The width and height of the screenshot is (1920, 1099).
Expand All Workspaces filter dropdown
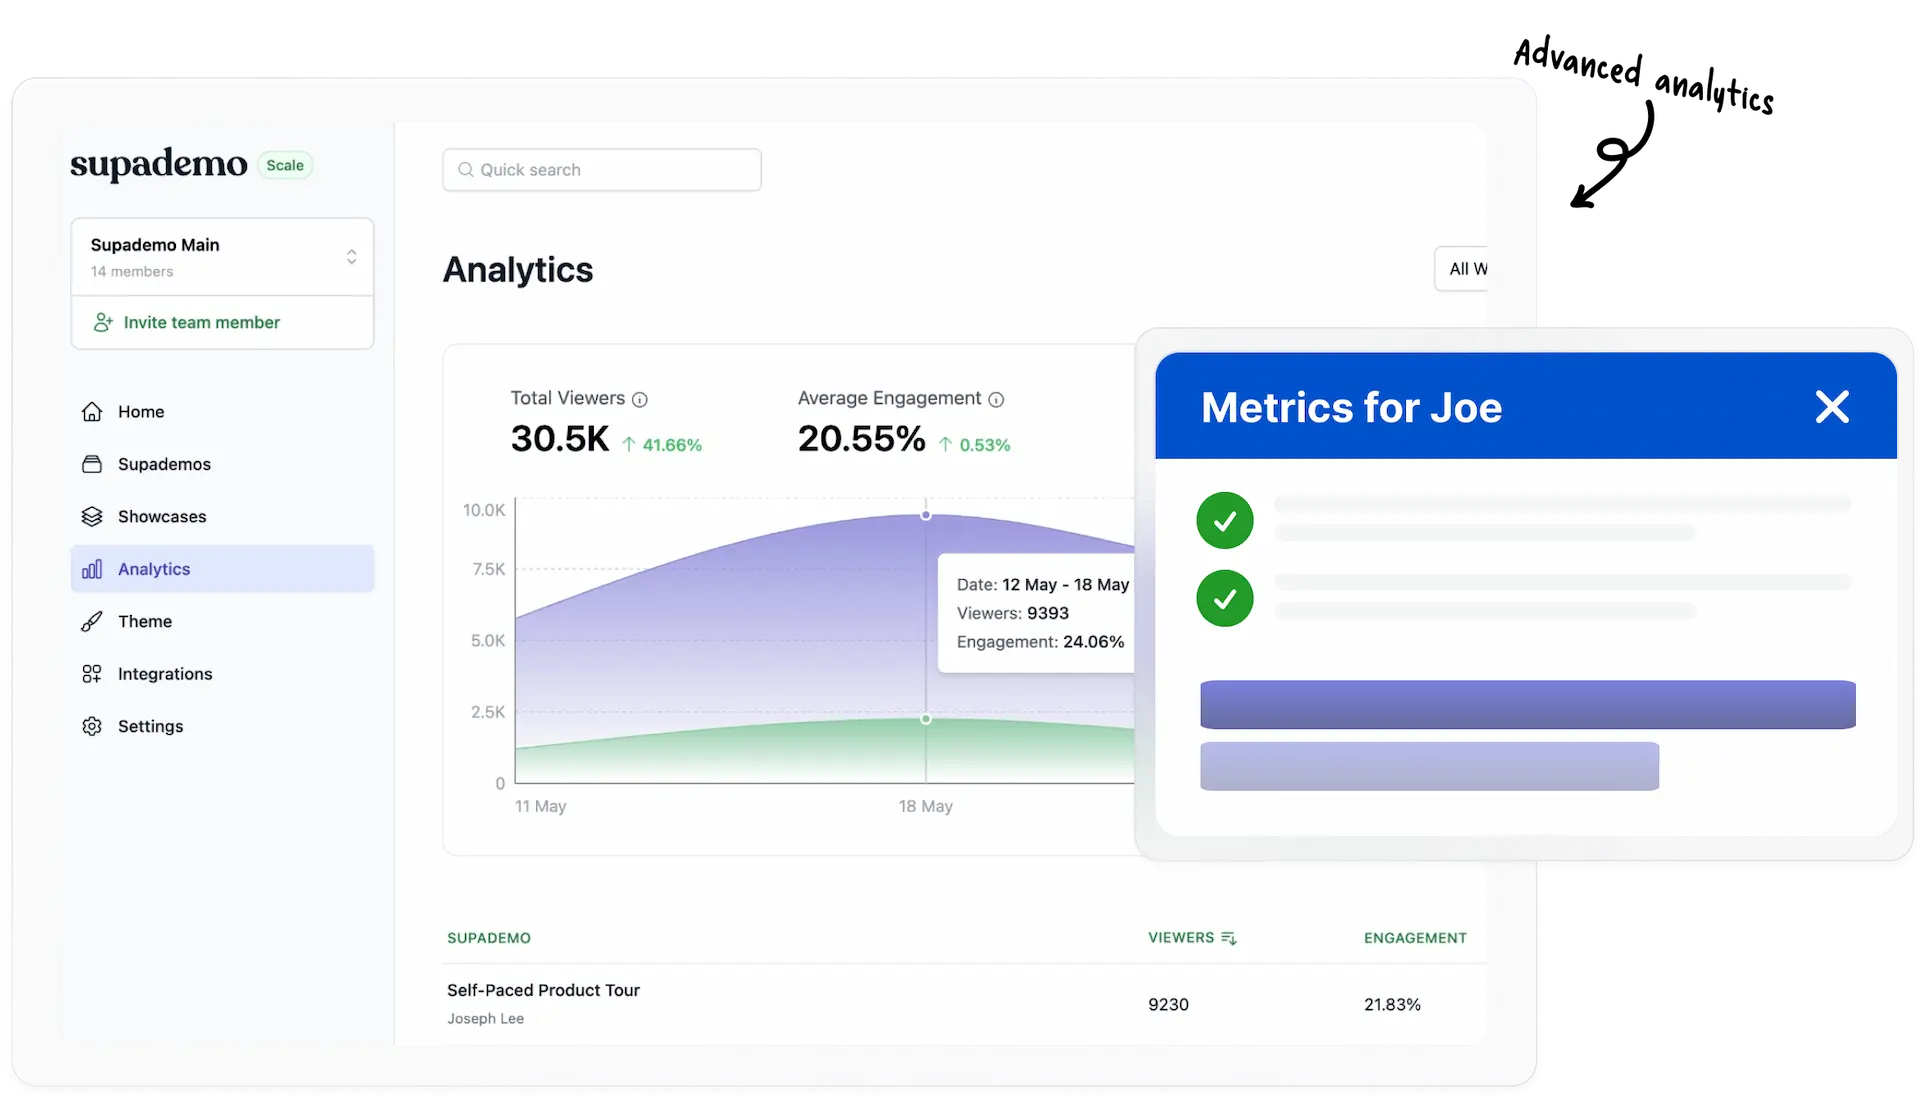tap(1468, 269)
